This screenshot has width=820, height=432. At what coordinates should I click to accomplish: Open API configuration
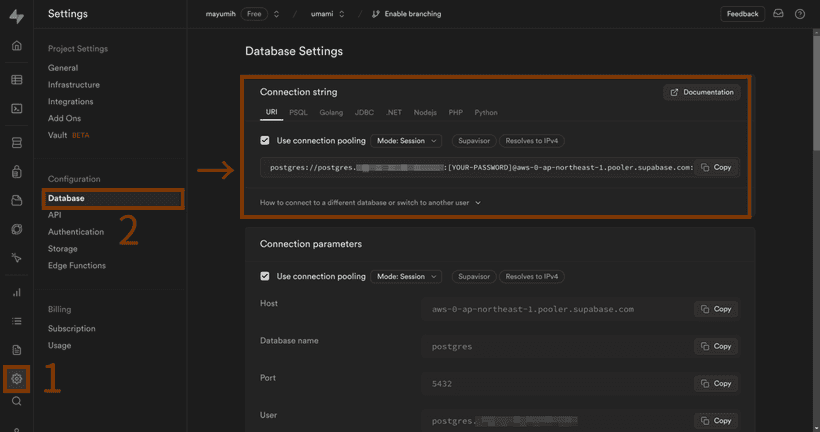tap(54, 215)
